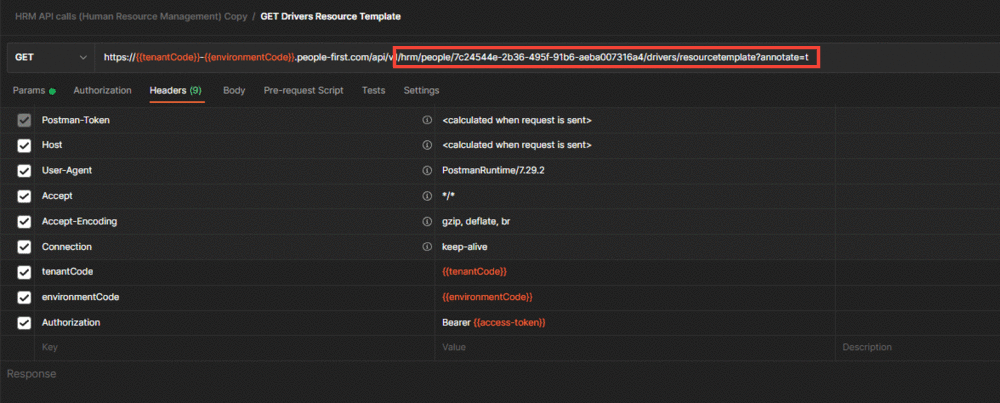Select the Authorization key cell in headers table

click(234, 323)
